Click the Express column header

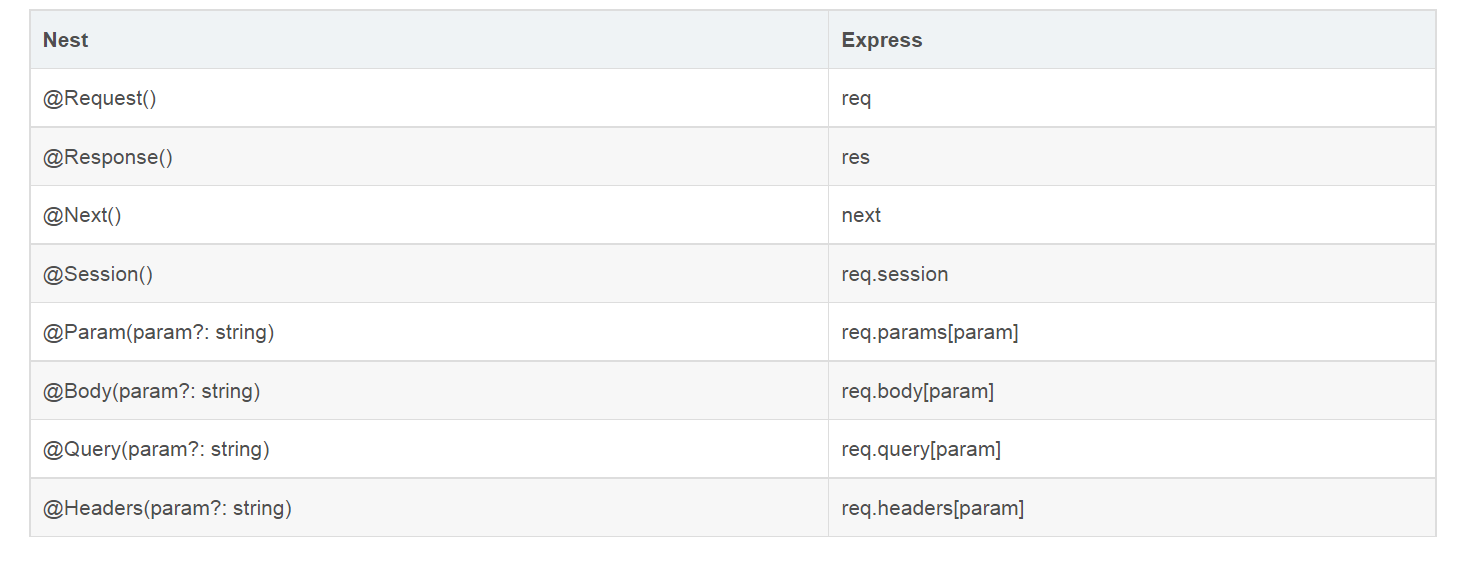881,40
